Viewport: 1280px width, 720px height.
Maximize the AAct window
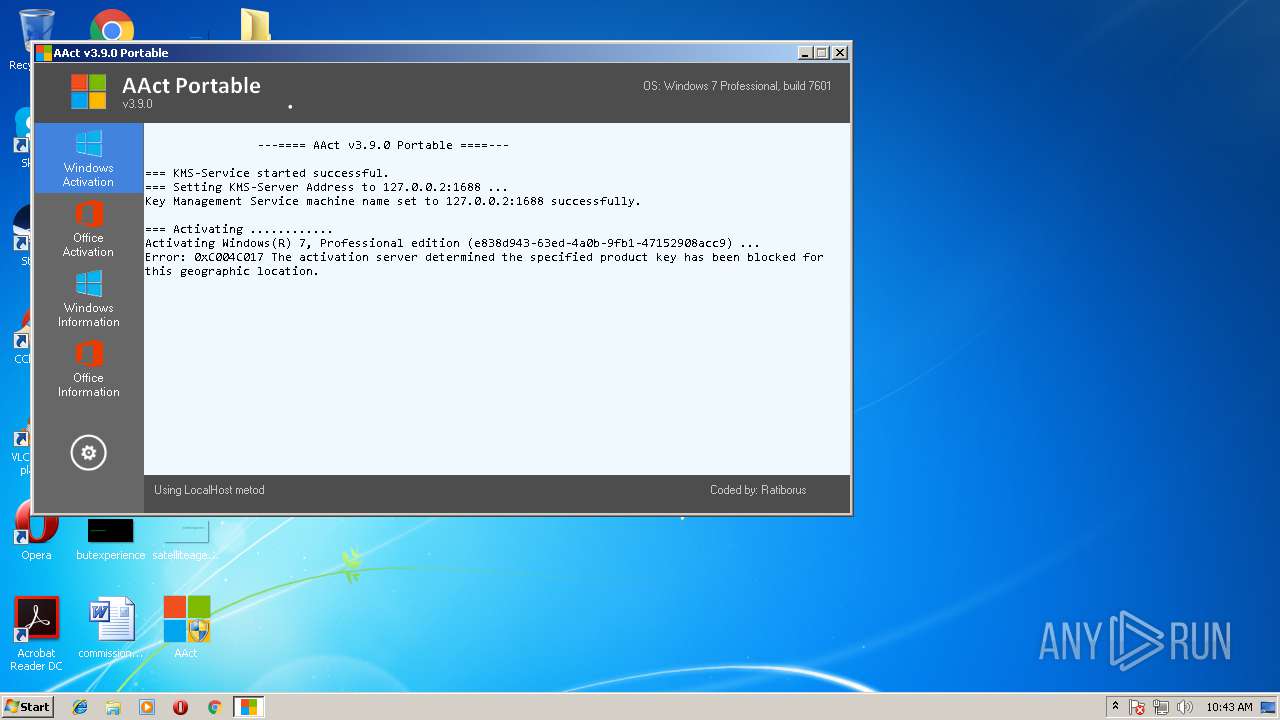(x=822, y=53)
